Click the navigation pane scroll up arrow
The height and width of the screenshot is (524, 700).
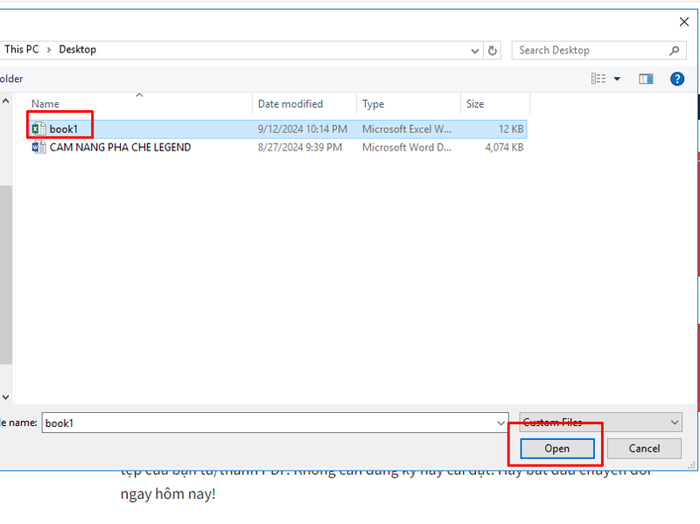tap(6, 101)
